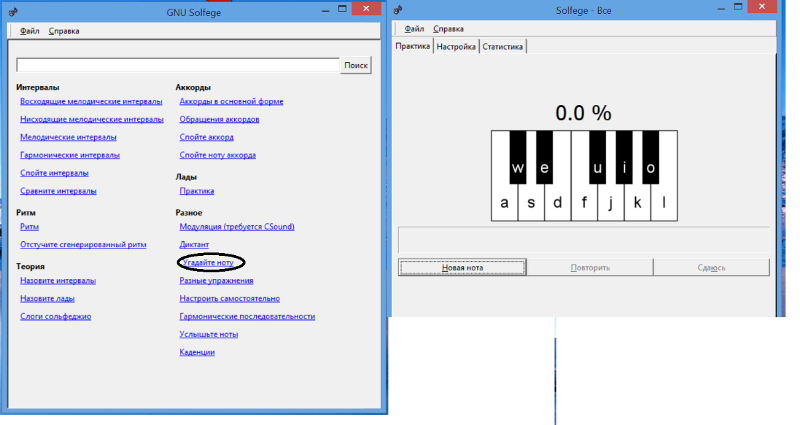Image resolution: width=800 pixels, height=425 pixels.
Task: Click the Поиск button
Action: click(x=356, y=65)
